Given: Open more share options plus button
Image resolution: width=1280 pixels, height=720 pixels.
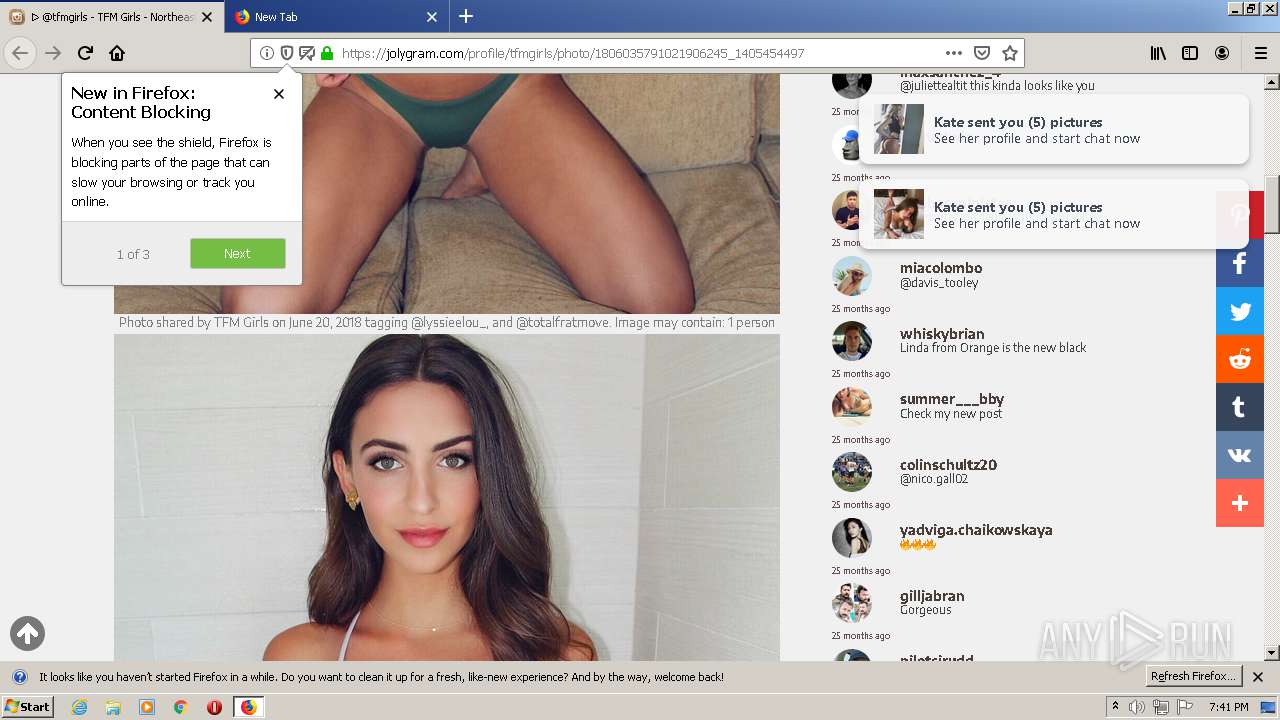Looking at the screenshot, I should 1240,503.
